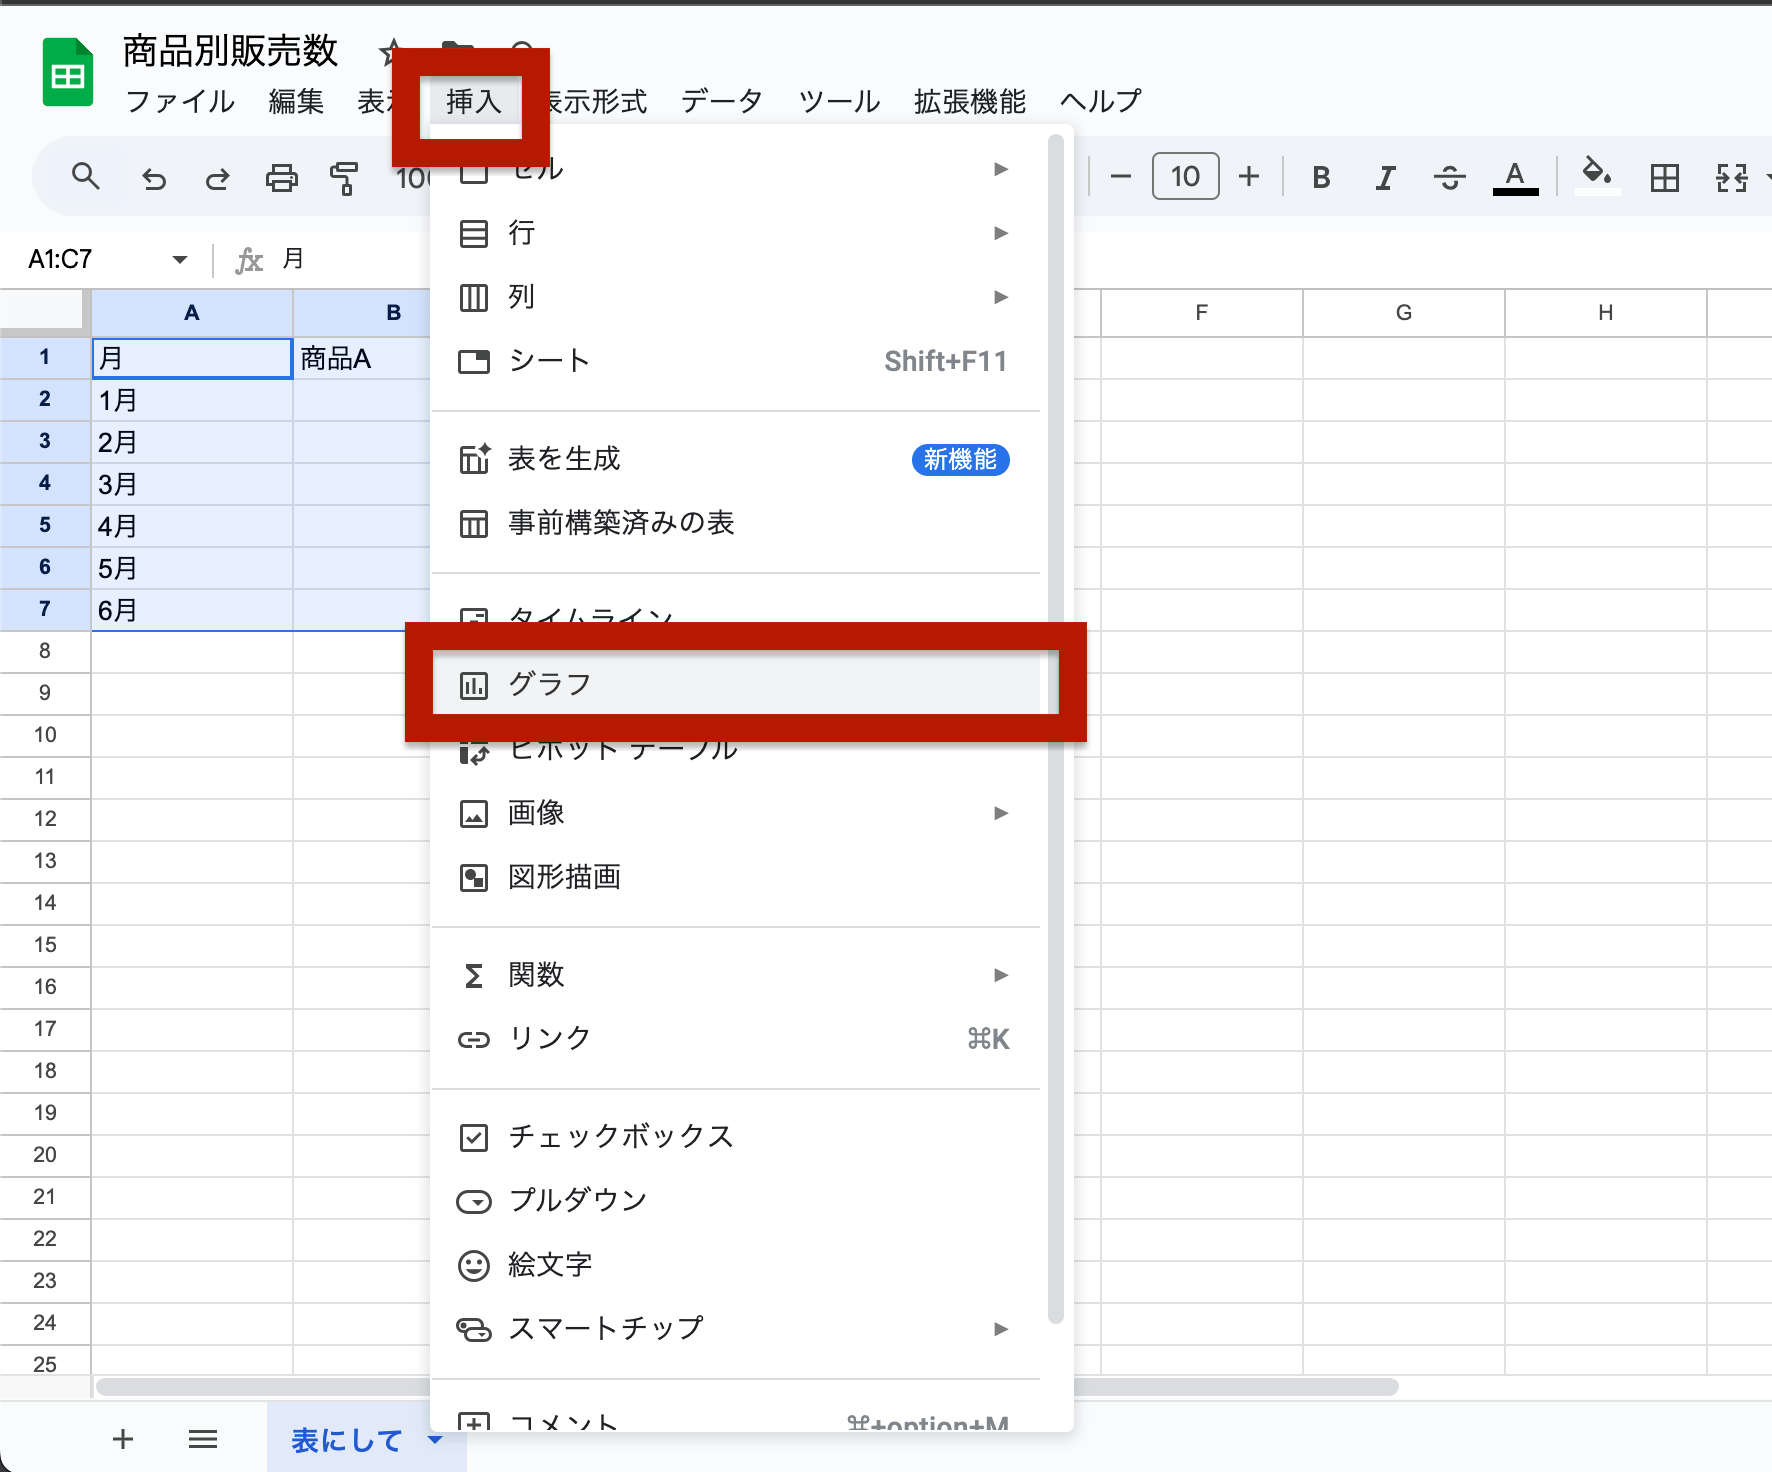The width and height of the screenshot is (1772, 1472).
Task: Click the Borders icon
Action: tap(1665, 177)
